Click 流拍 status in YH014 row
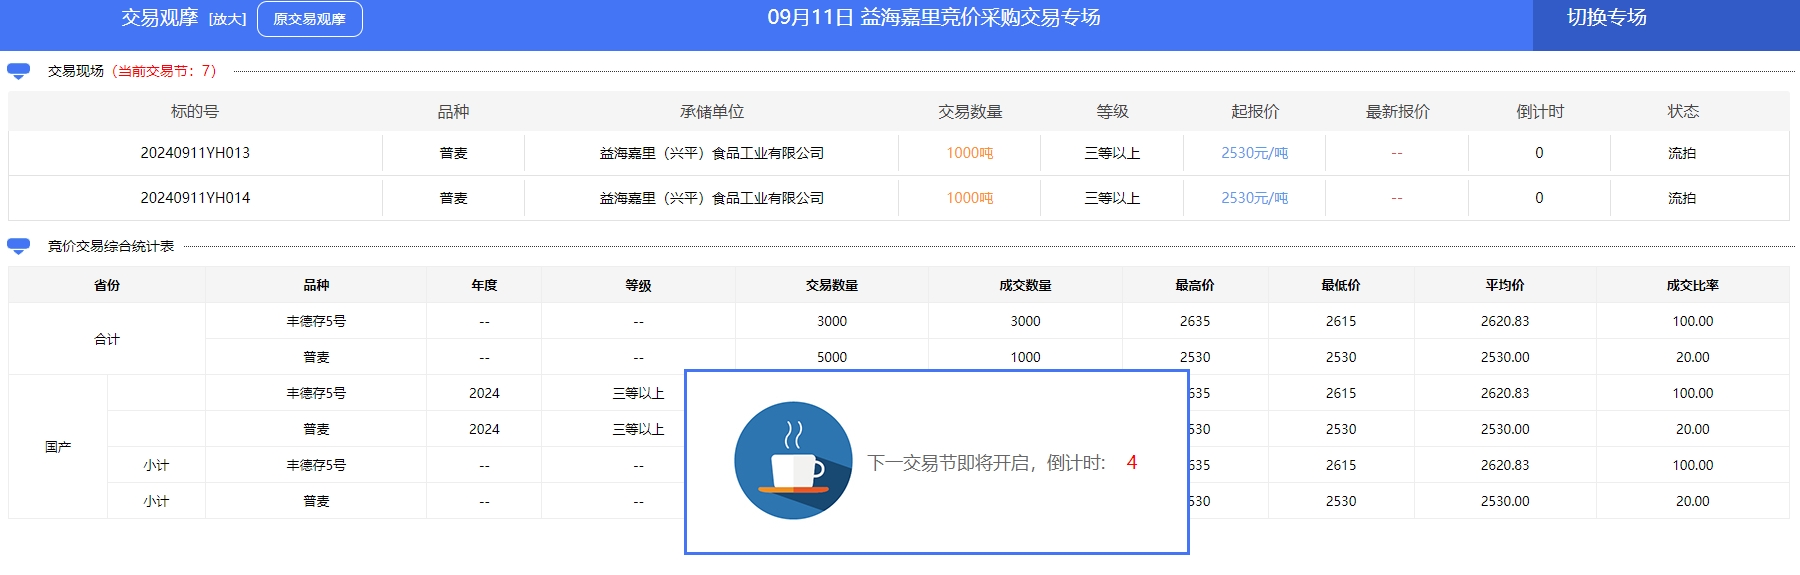Screen dimensions: 1800x575 [x=1682, y=198]
